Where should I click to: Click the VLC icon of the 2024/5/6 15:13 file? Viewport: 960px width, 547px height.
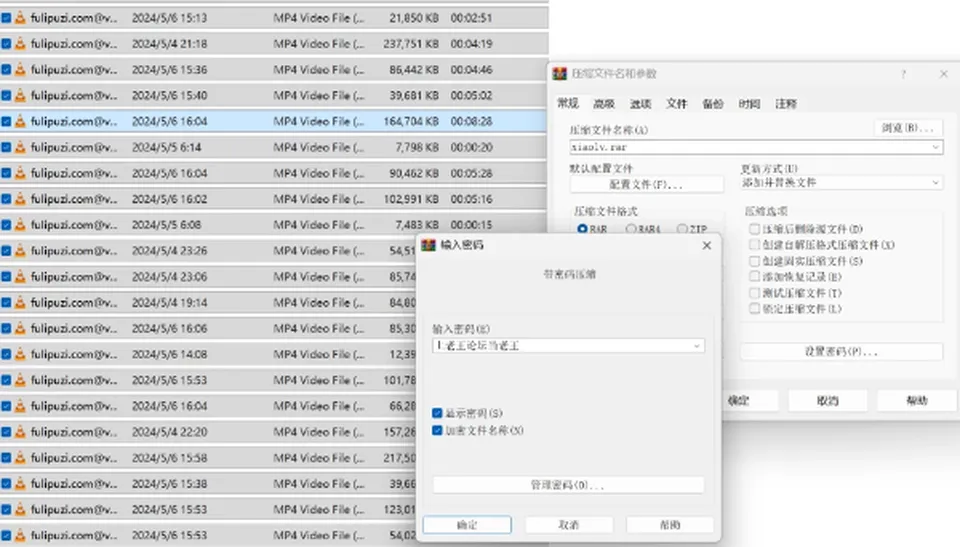20,18
